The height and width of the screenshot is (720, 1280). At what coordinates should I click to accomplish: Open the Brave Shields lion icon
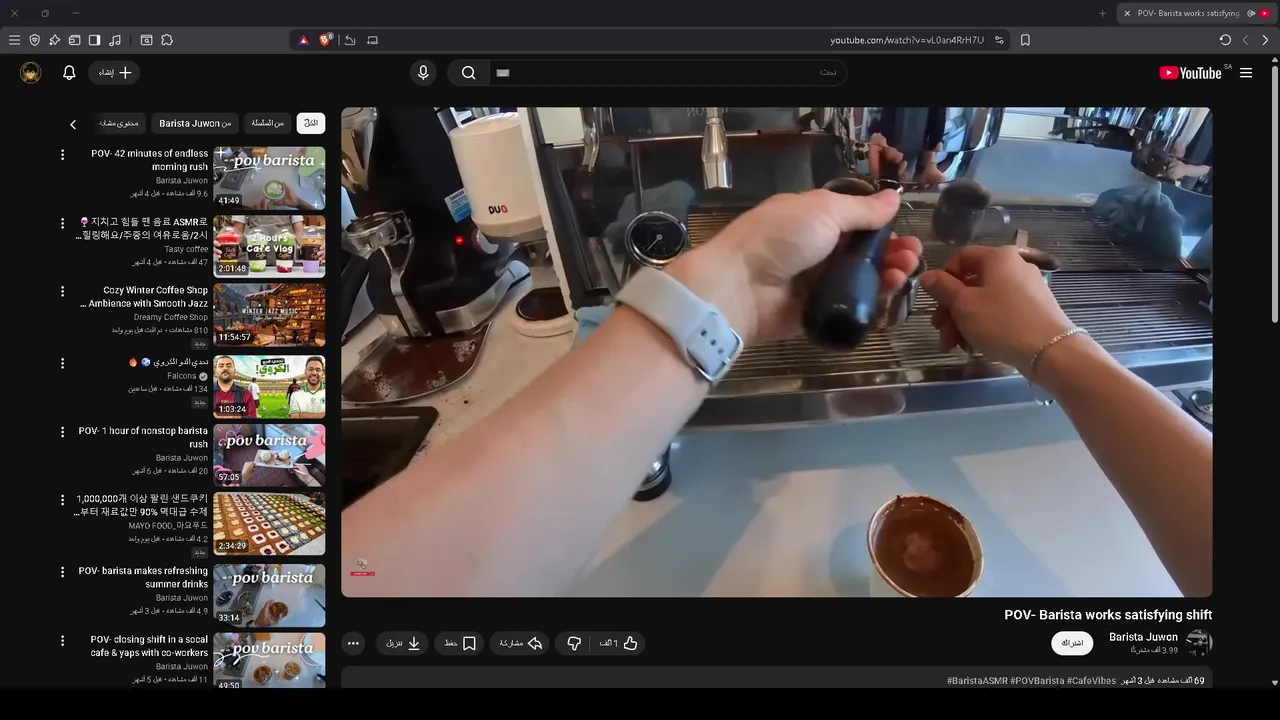325,40
